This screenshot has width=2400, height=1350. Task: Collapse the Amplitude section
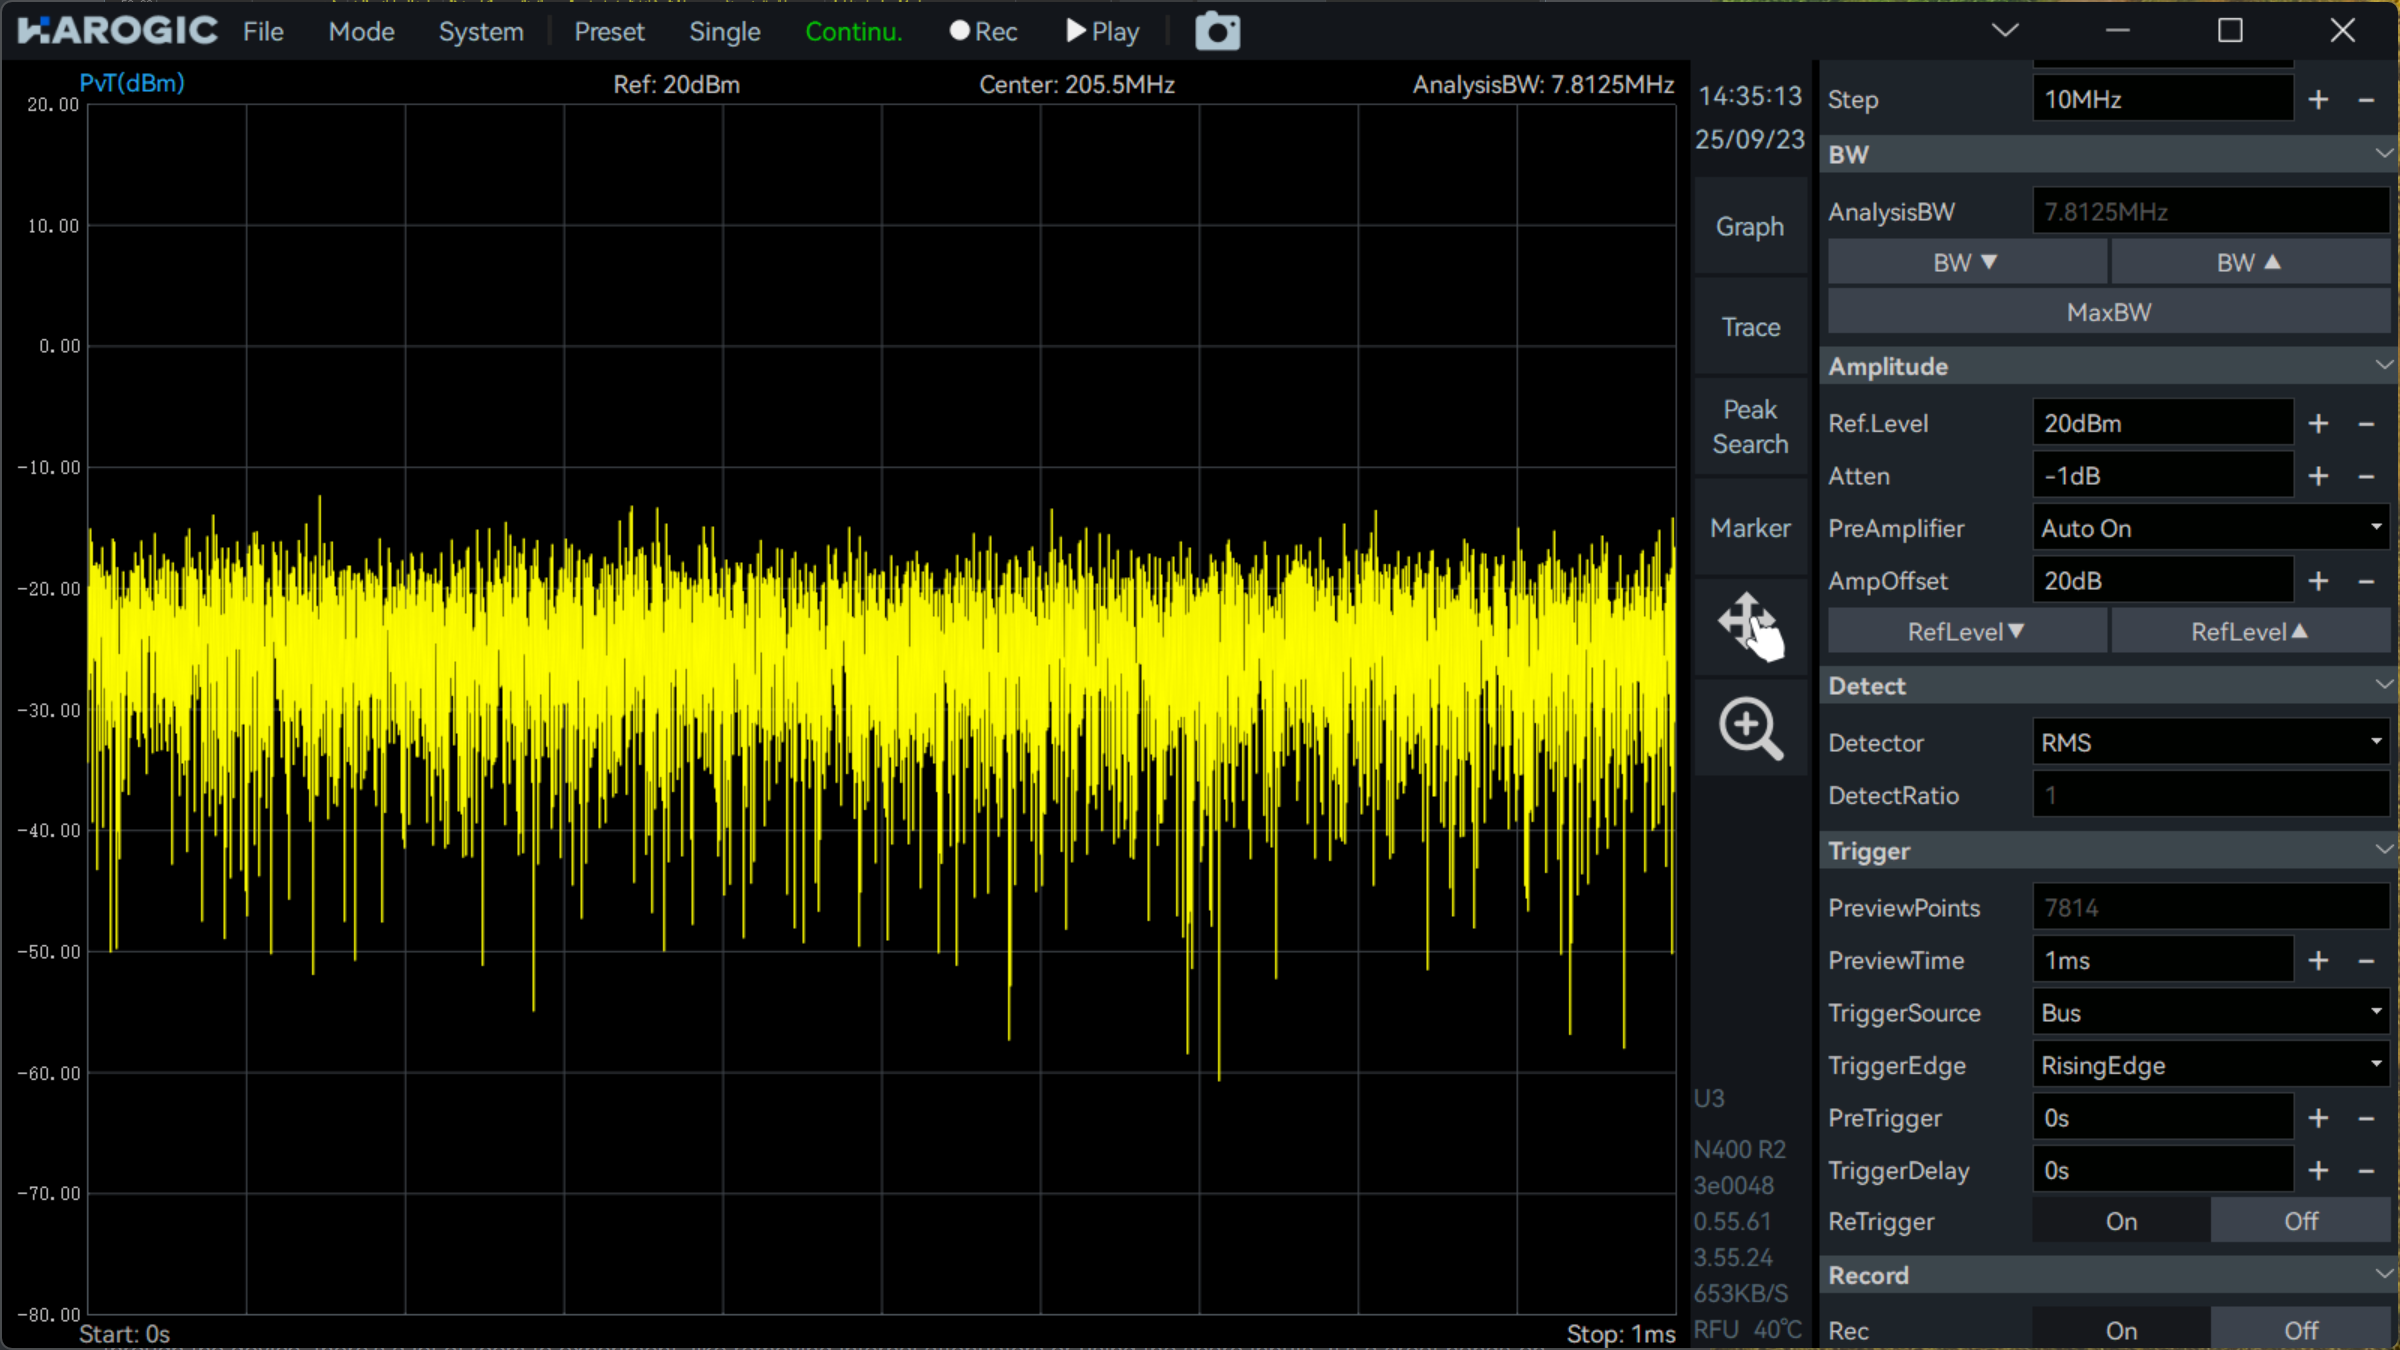pos(2383,366)
